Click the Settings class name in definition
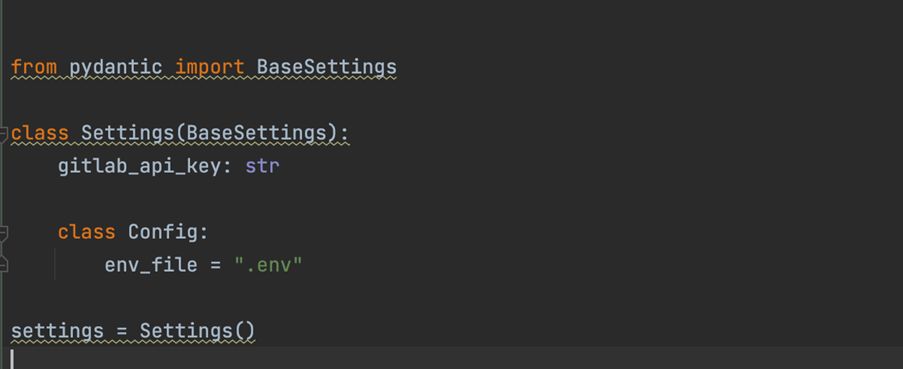 click(x=127, y=133)
